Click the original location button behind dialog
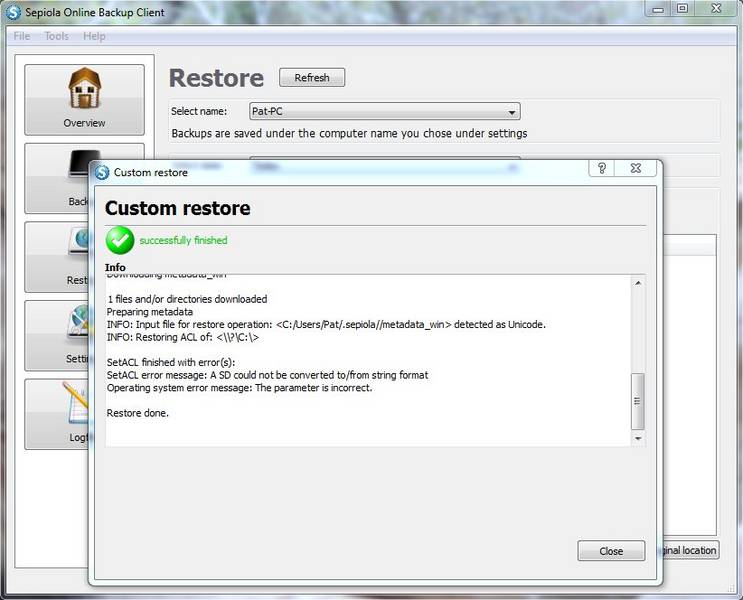The image size is (743, 600). tap(691, 550)
